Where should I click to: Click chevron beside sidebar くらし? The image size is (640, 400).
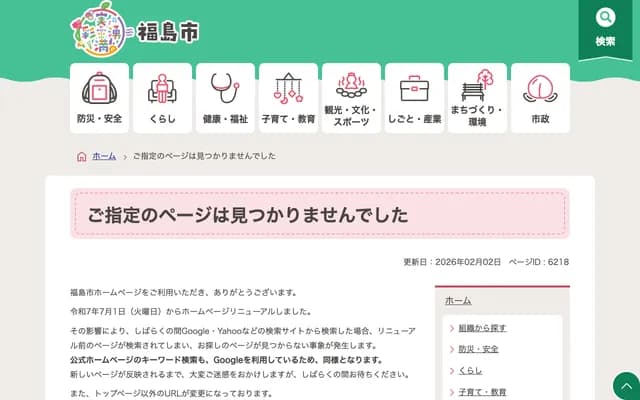(x=452, y=371)
